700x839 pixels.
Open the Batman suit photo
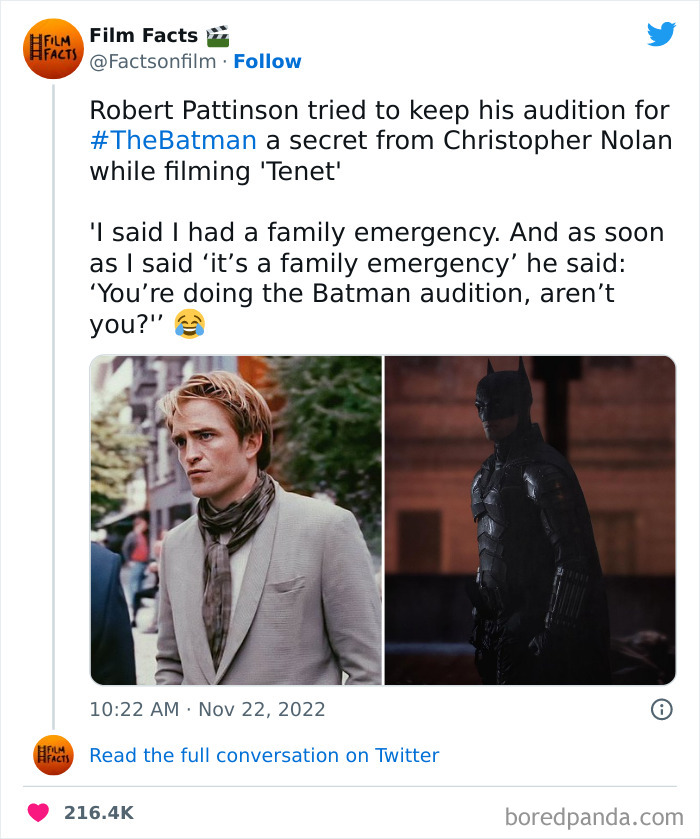(x=529, y=518)
